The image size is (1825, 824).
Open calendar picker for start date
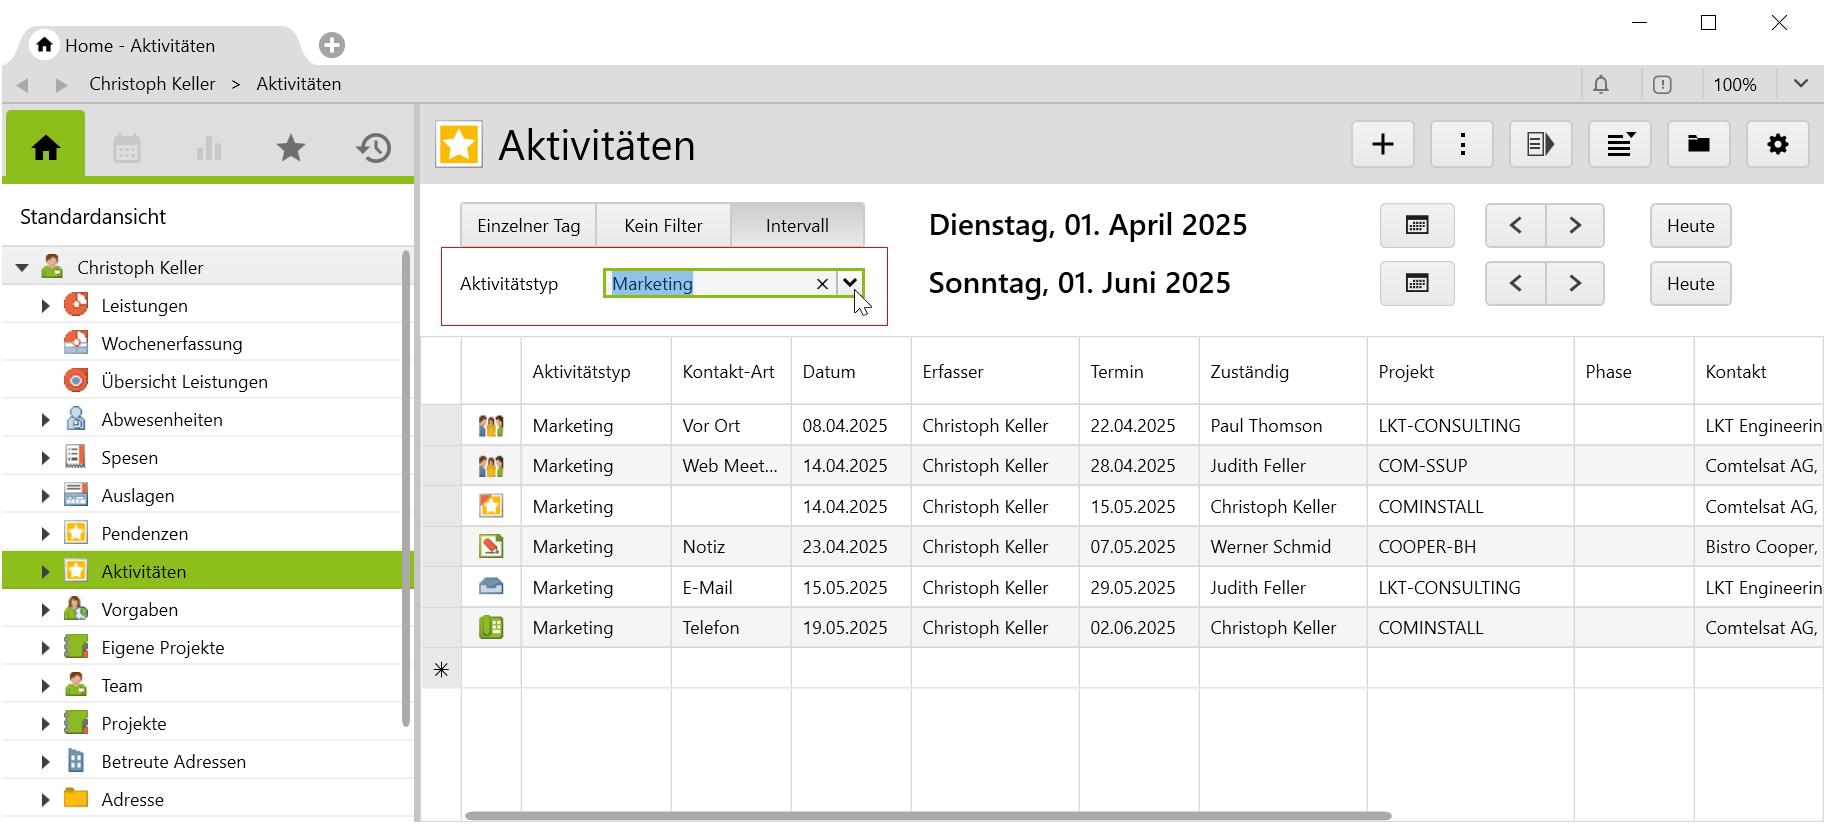1416,226
